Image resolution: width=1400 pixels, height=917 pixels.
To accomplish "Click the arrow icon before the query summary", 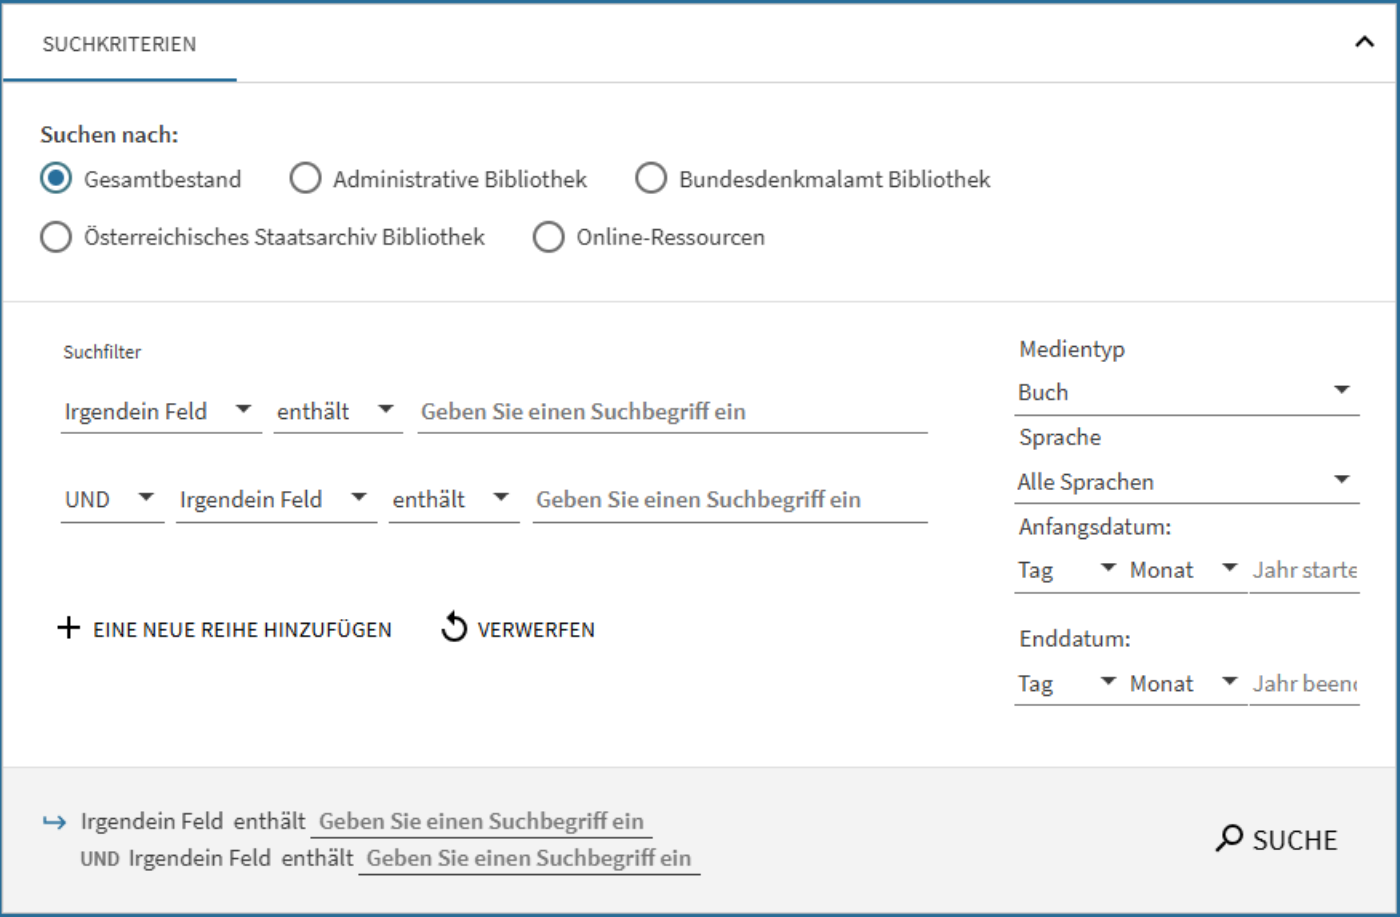I will tap(54, 821).
